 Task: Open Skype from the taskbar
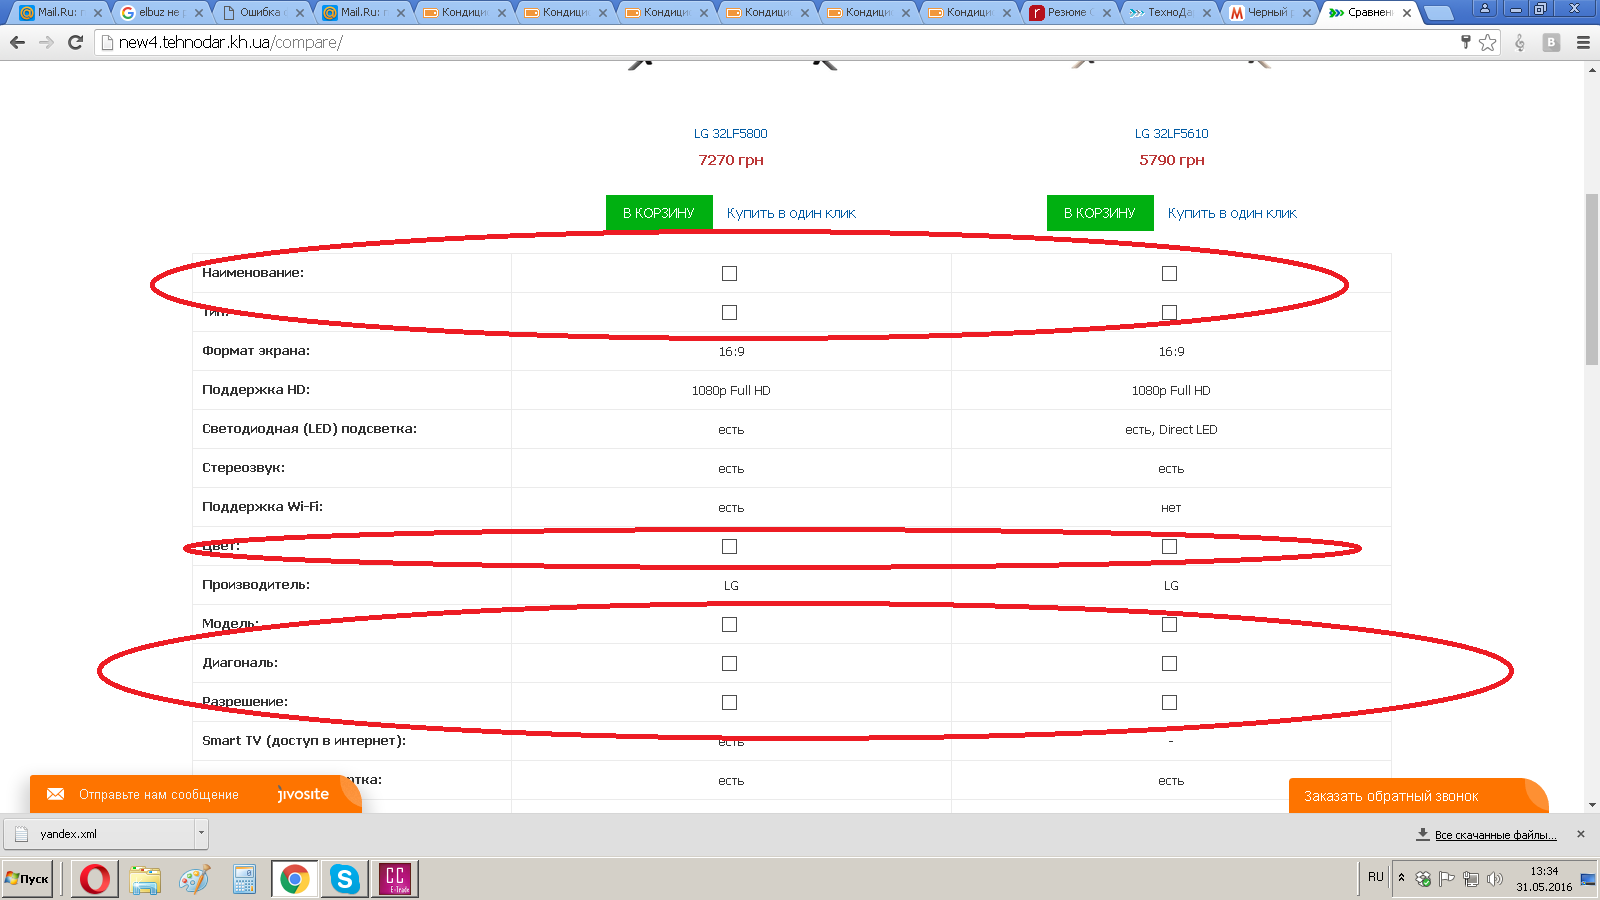345,879
